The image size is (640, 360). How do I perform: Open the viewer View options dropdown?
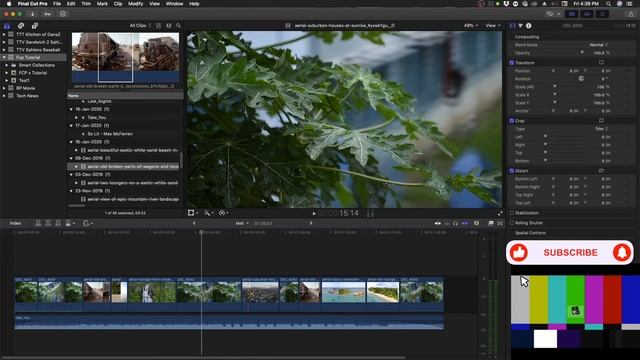pos(493,25)
